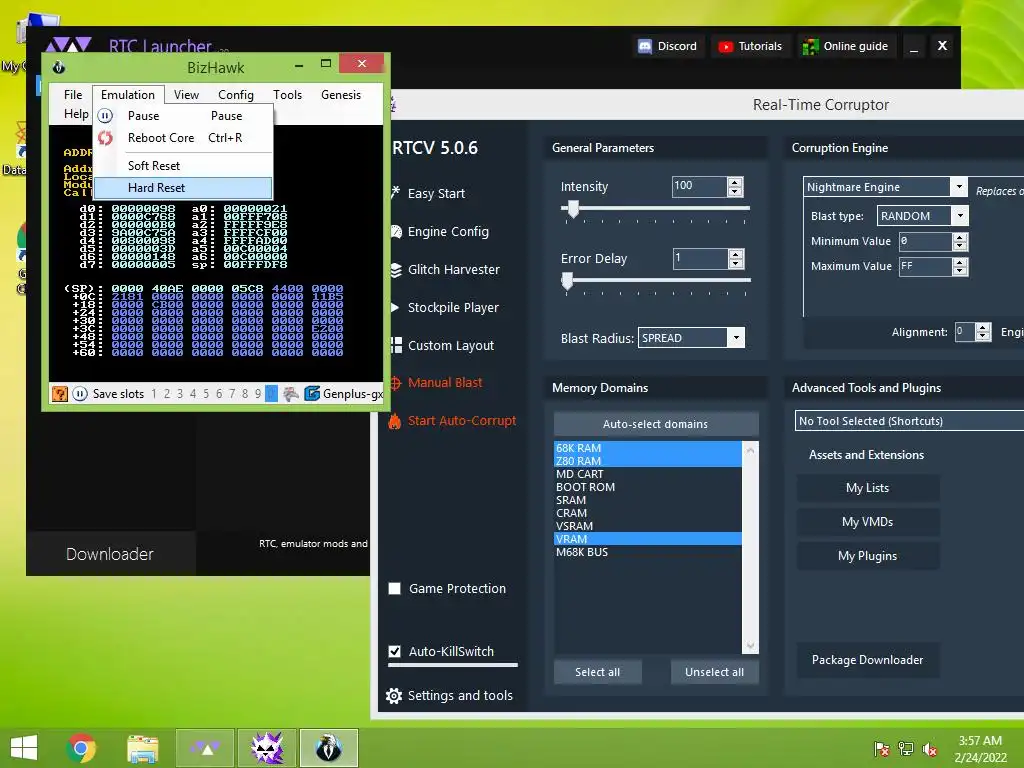This screenshot has width=1024, height=768.
Task: Click the Intensity slider handle
Action: click(573, 209)
